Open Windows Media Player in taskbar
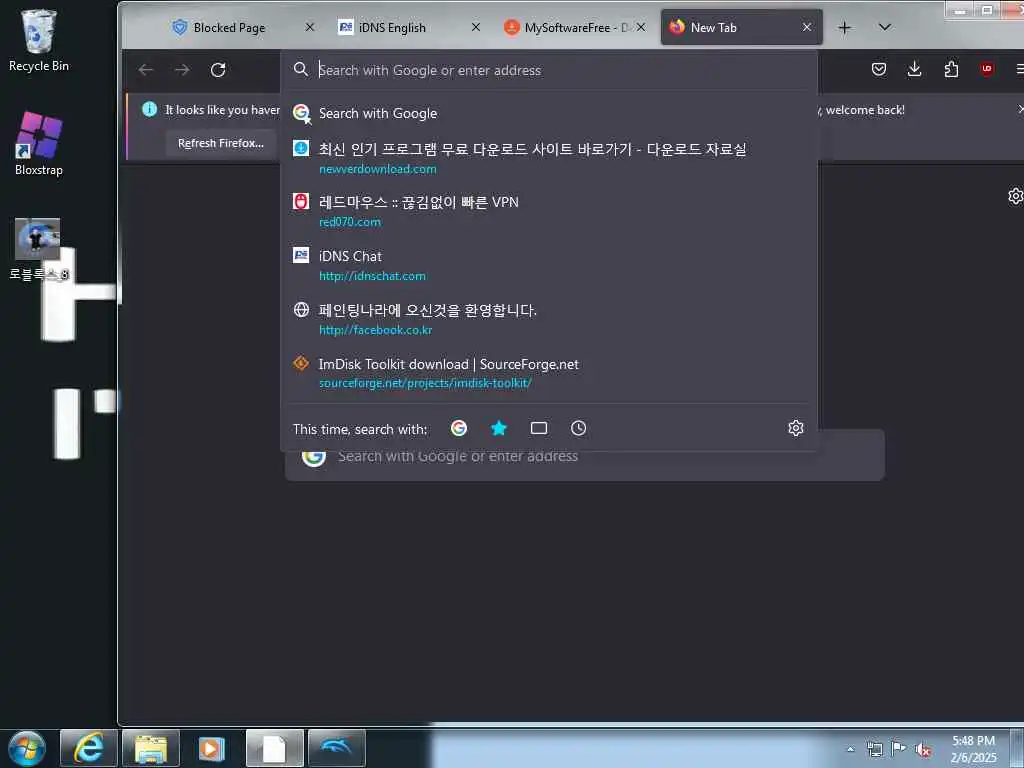Viewport: 1024px width, 768px height. pyautogui.click(x=212, y=748)
